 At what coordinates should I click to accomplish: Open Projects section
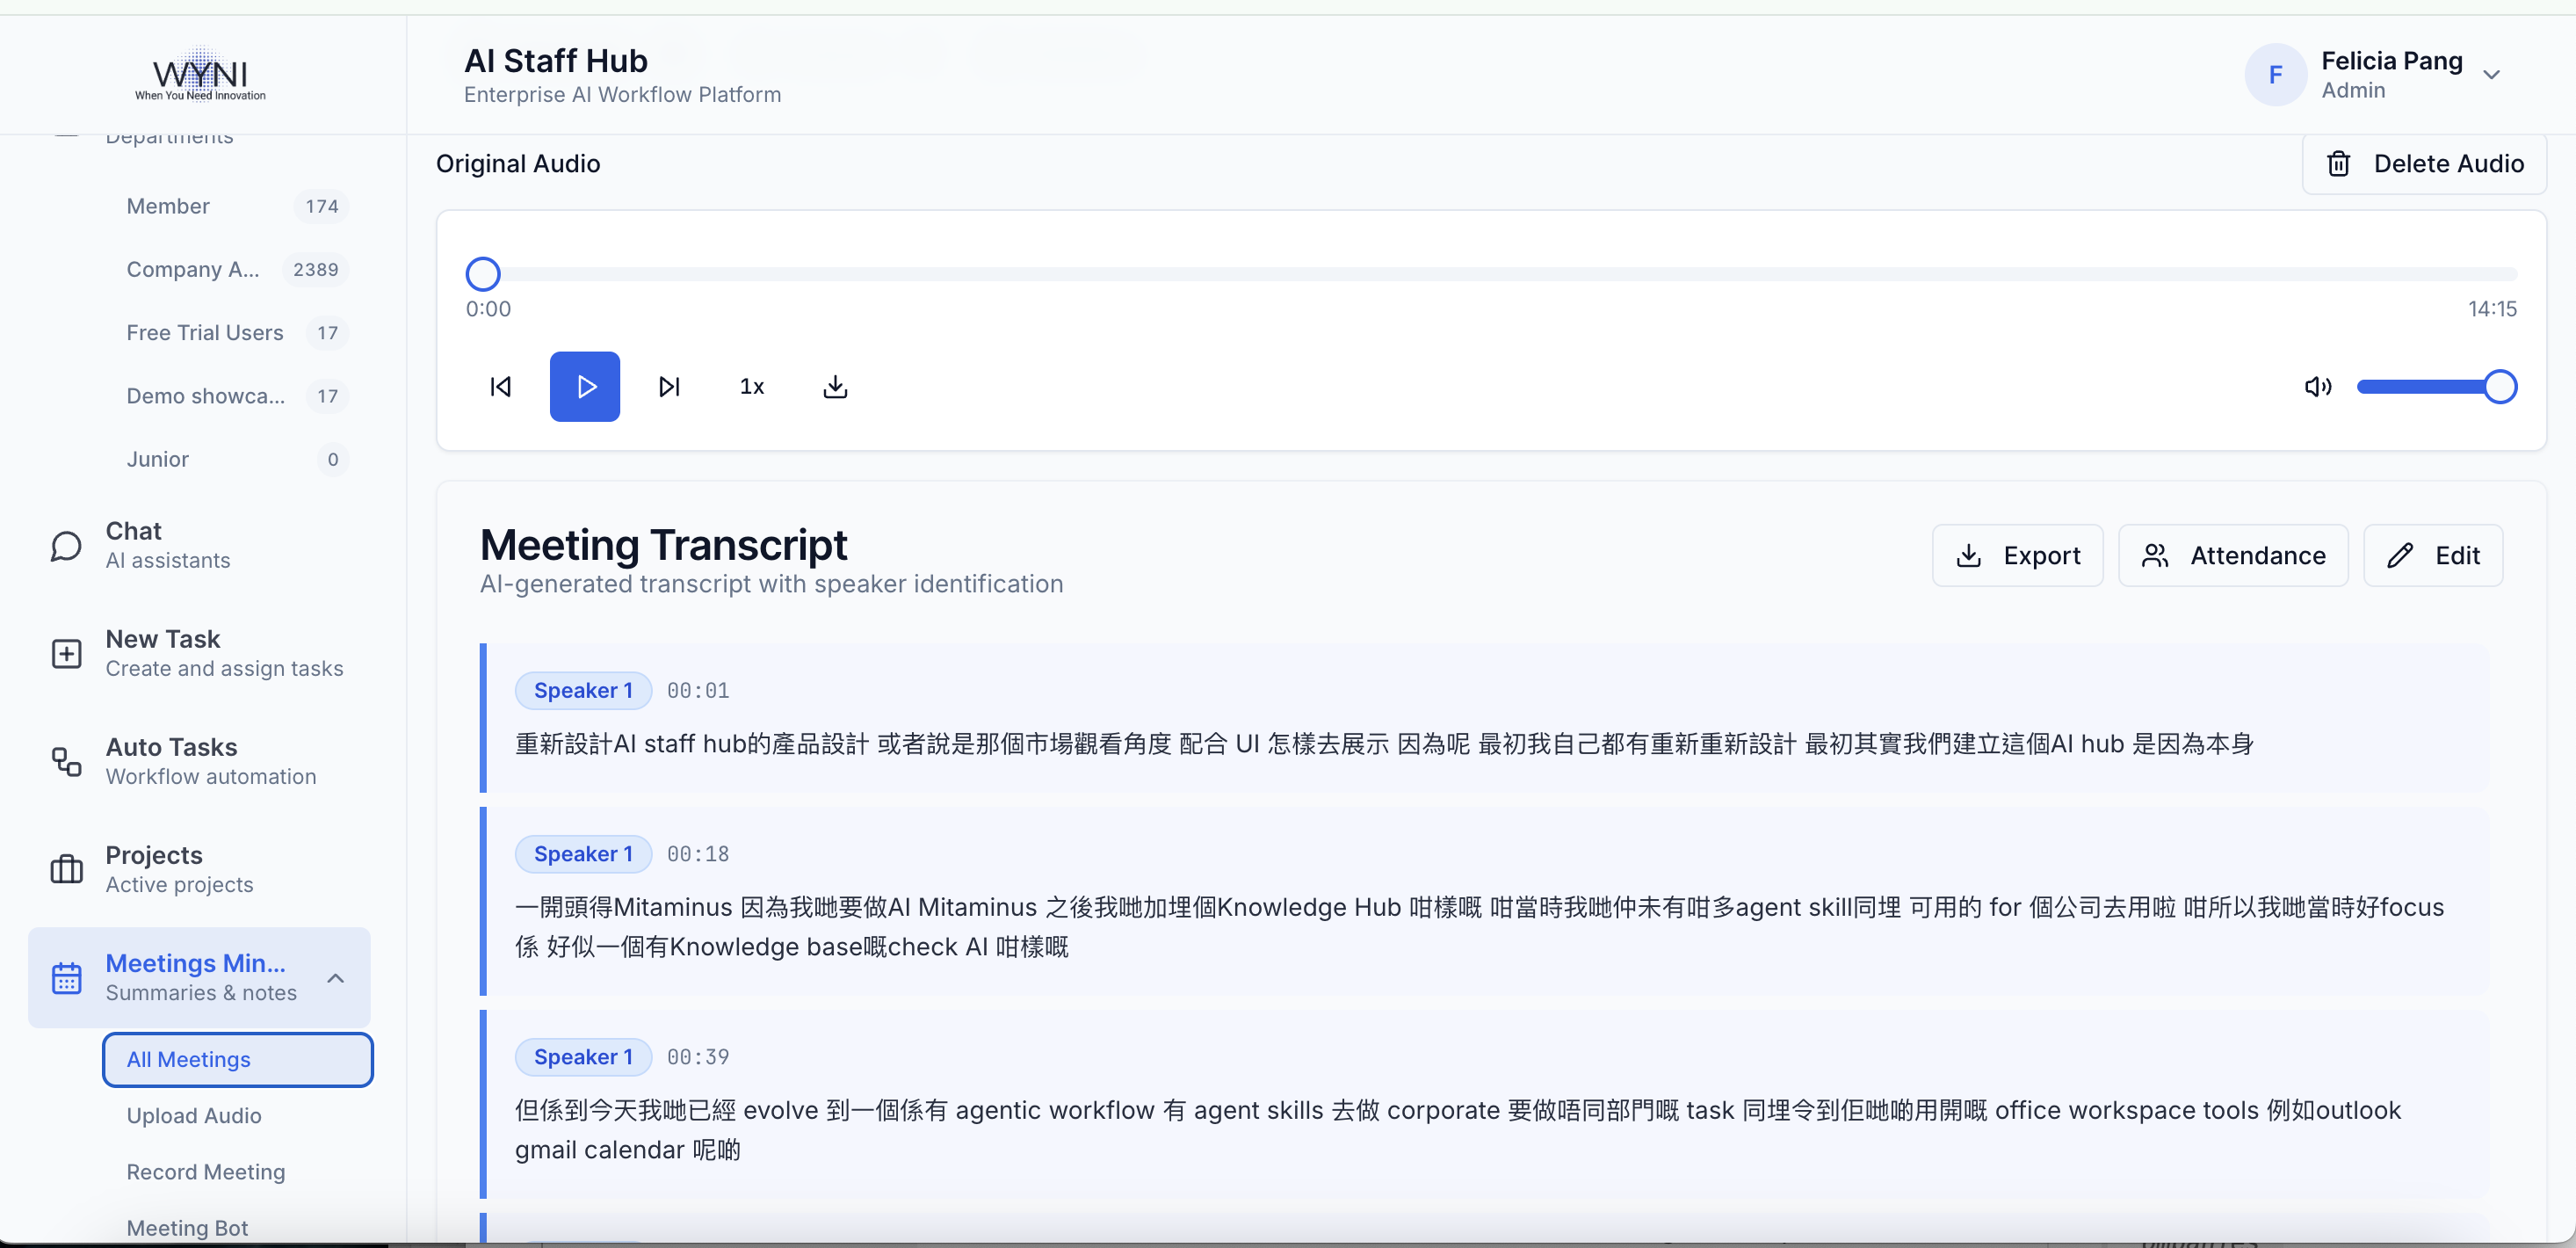pos(200,869)
